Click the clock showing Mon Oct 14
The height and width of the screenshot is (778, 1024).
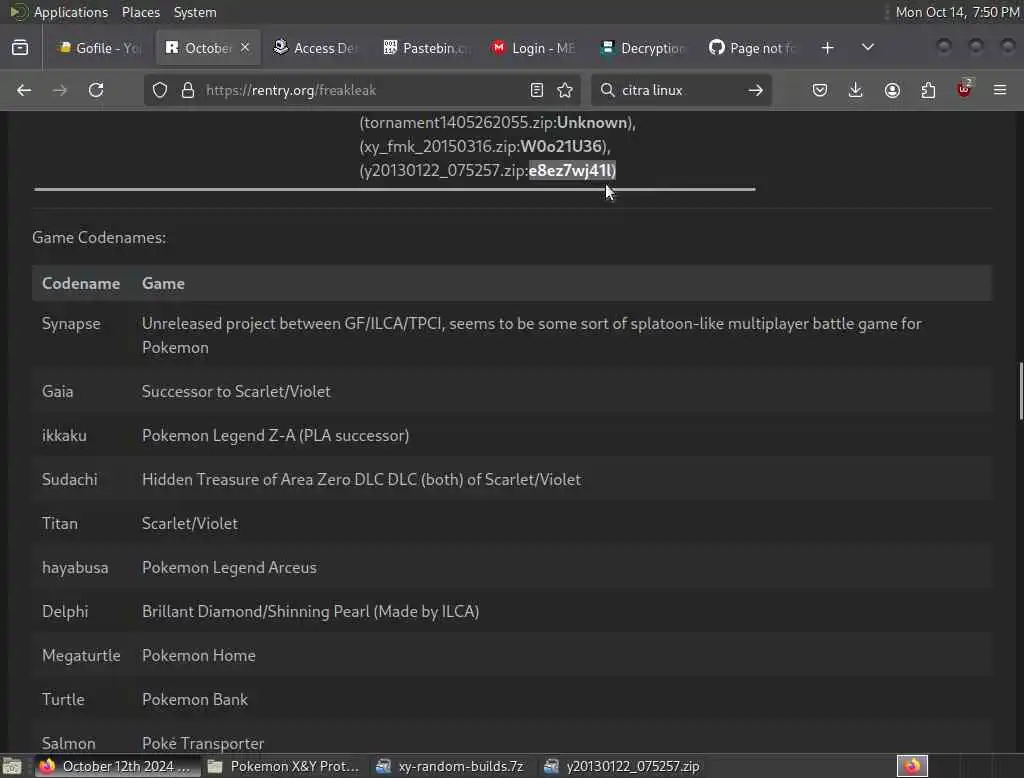(x=957, y=12)
